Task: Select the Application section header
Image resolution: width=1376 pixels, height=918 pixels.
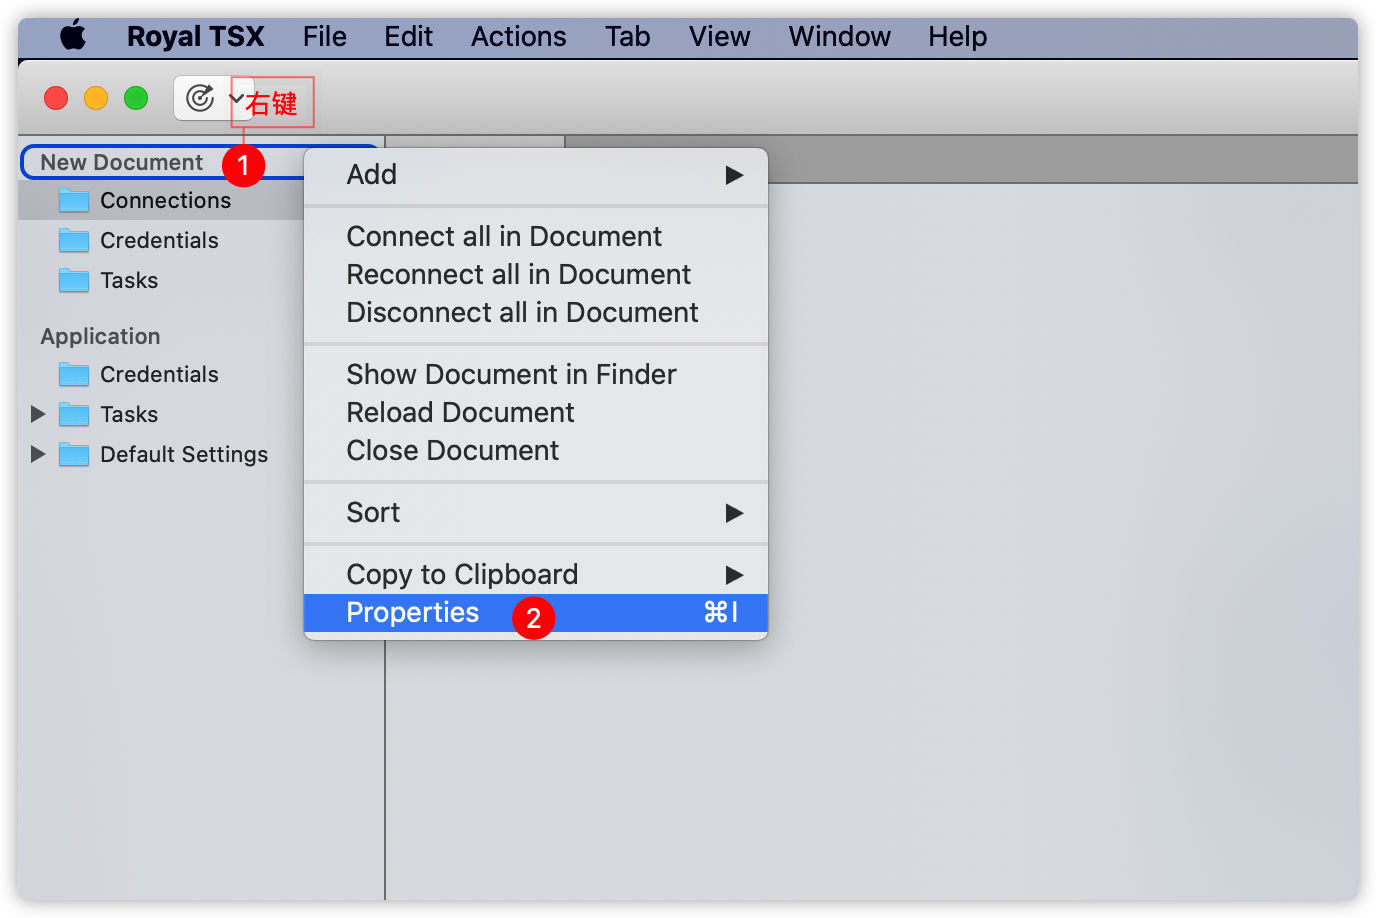Action: point(100,336)
